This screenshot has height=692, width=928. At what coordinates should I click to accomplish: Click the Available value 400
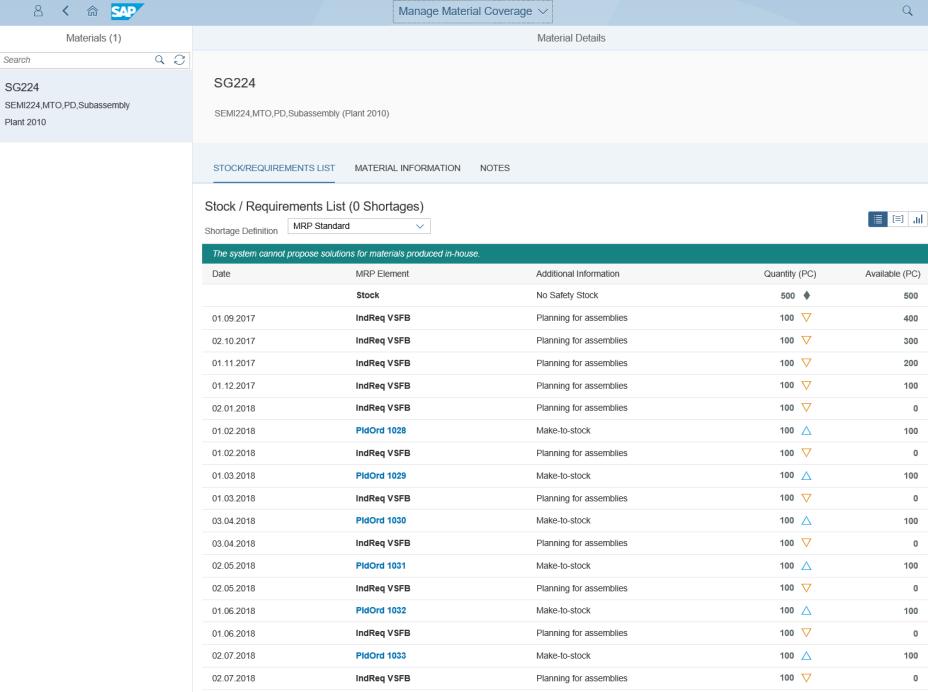click(910, 318)
